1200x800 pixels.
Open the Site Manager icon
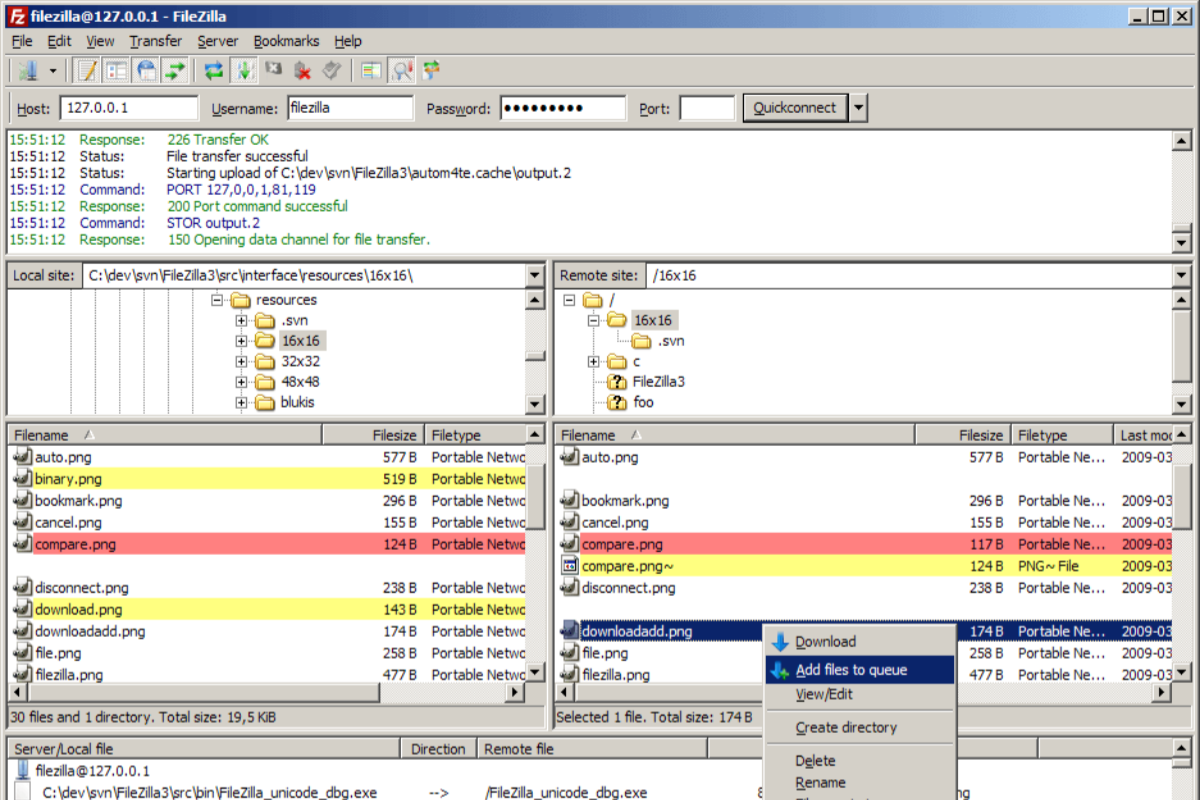(28, 71)
